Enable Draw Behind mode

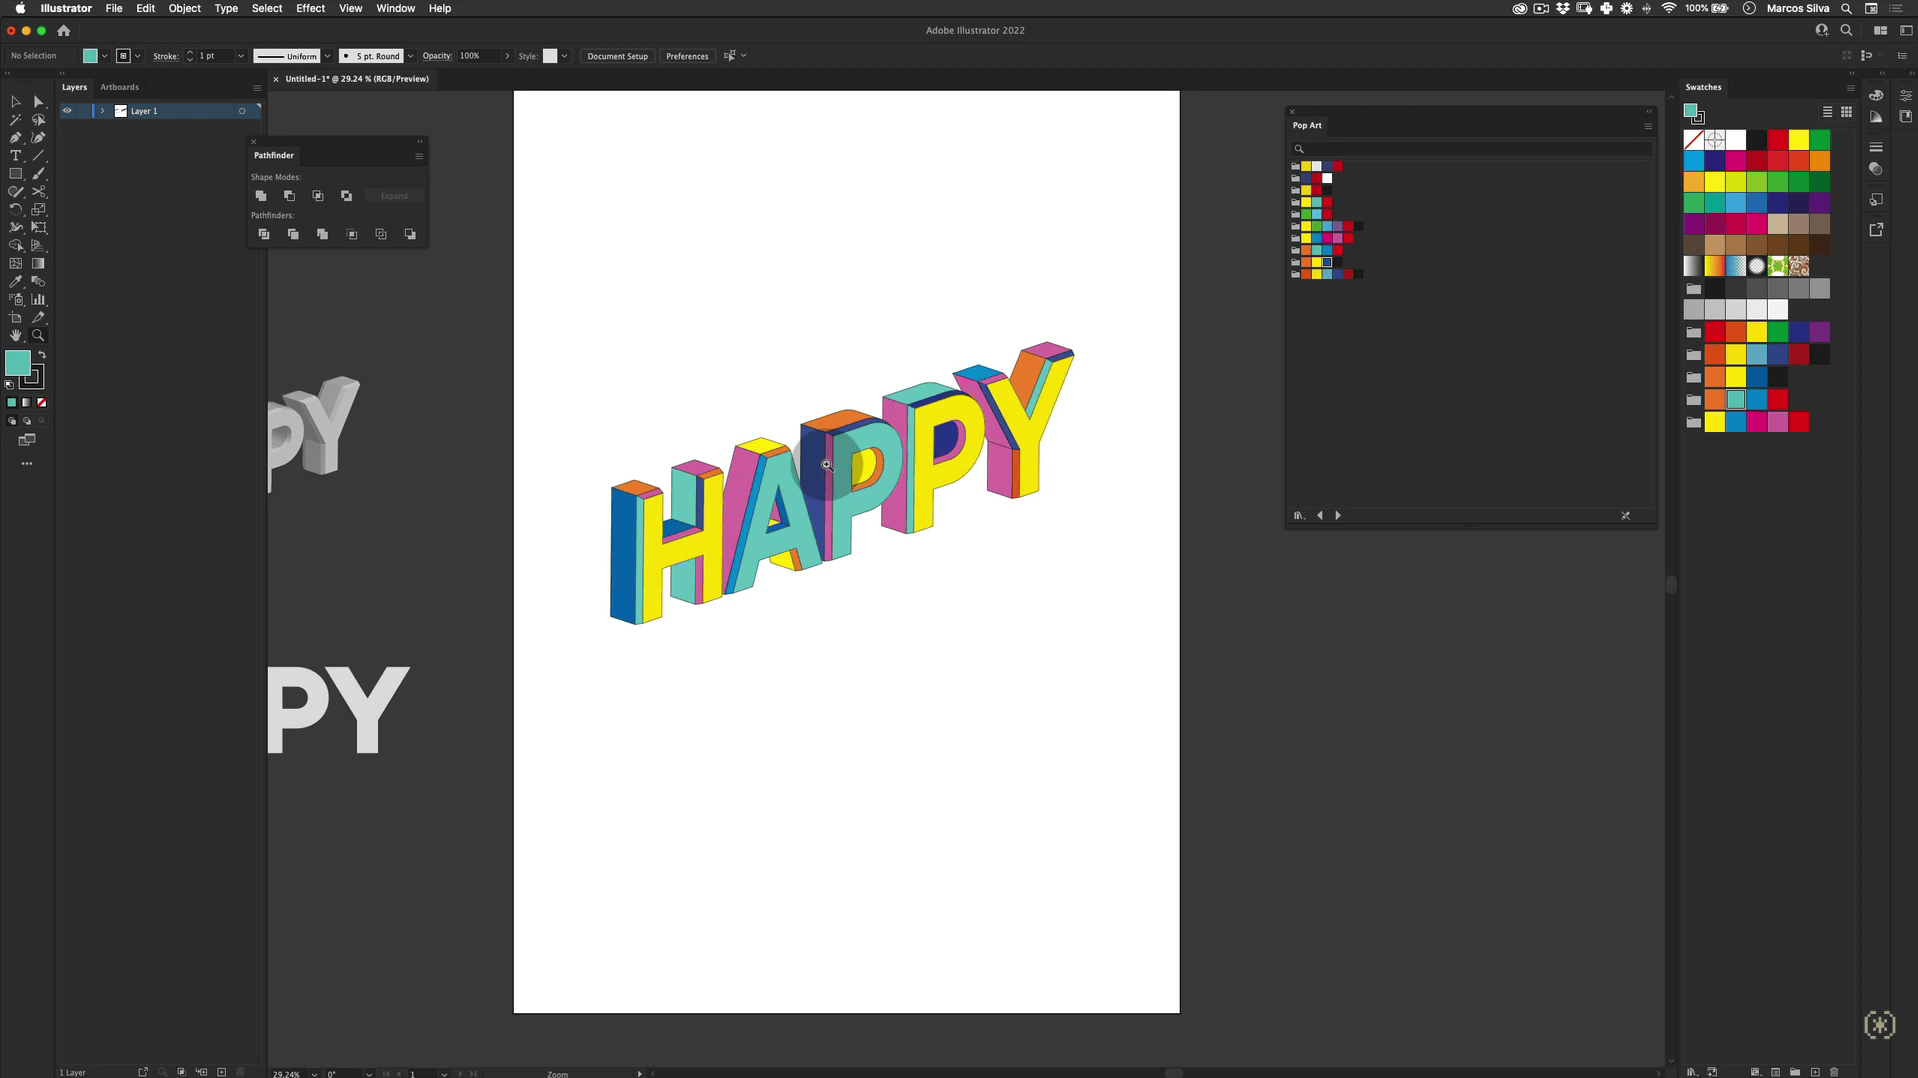coord(27,421)
